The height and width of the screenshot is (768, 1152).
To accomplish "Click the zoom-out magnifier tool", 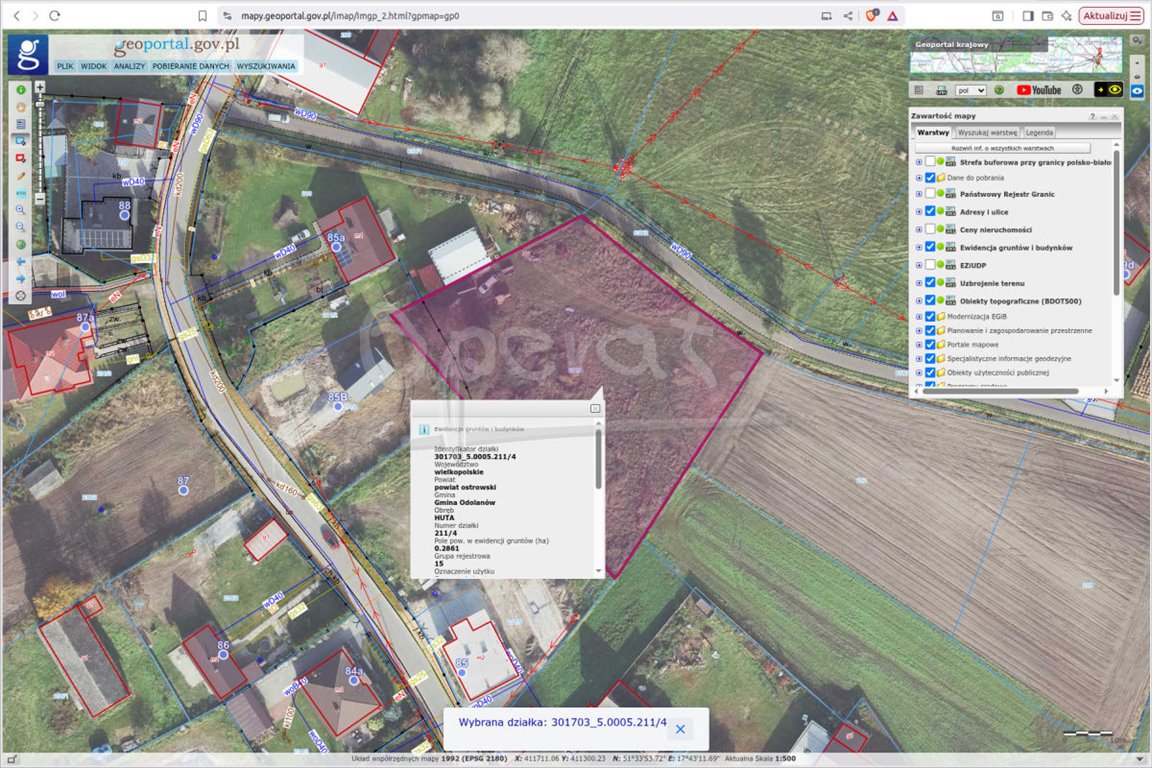I will click(21, 227).
